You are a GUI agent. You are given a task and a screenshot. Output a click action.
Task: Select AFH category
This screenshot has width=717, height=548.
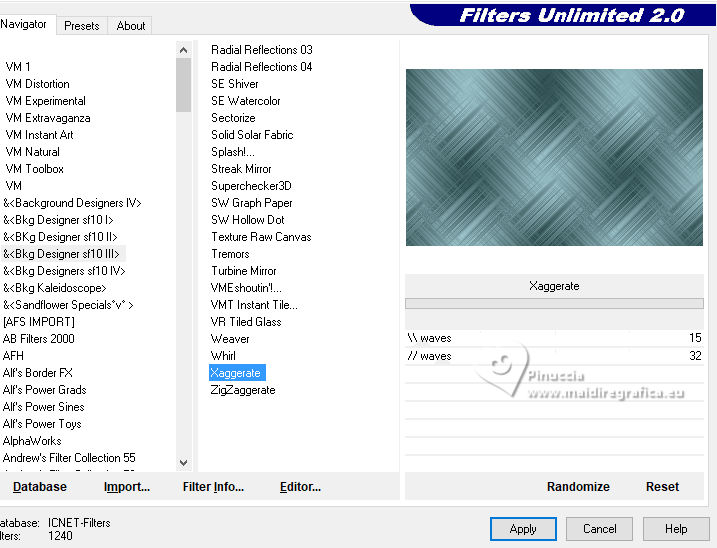(x=13, y=356)
